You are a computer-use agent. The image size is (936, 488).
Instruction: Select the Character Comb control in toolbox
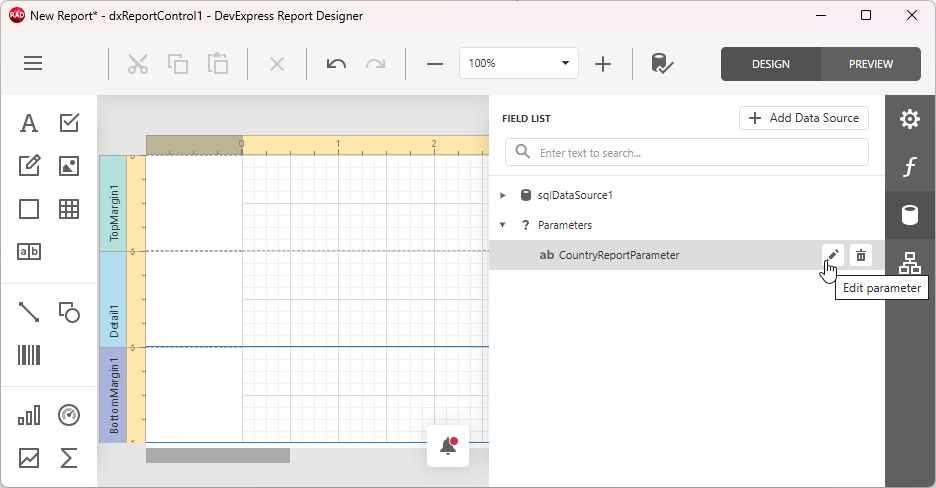coord(29,252)
